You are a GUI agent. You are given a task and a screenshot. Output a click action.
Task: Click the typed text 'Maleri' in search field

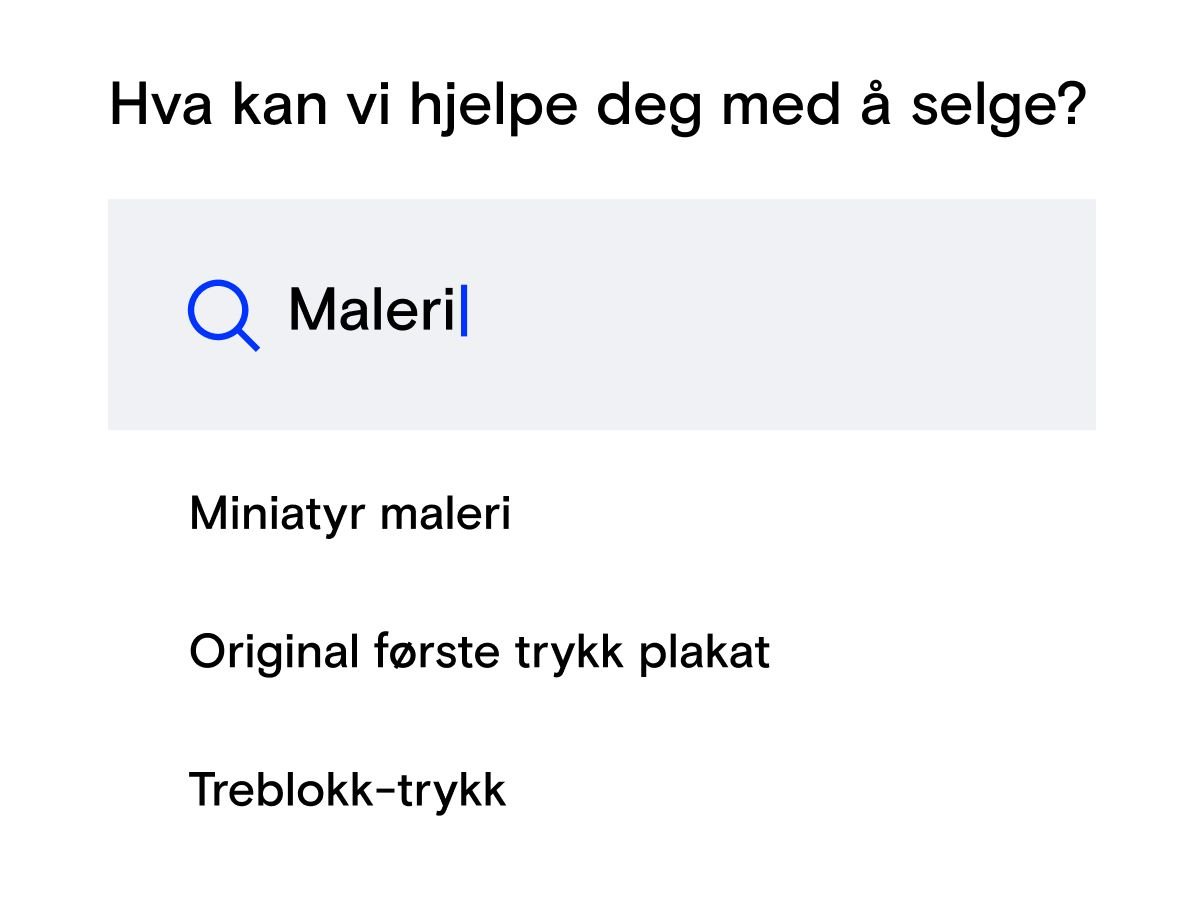pos(371,311)
